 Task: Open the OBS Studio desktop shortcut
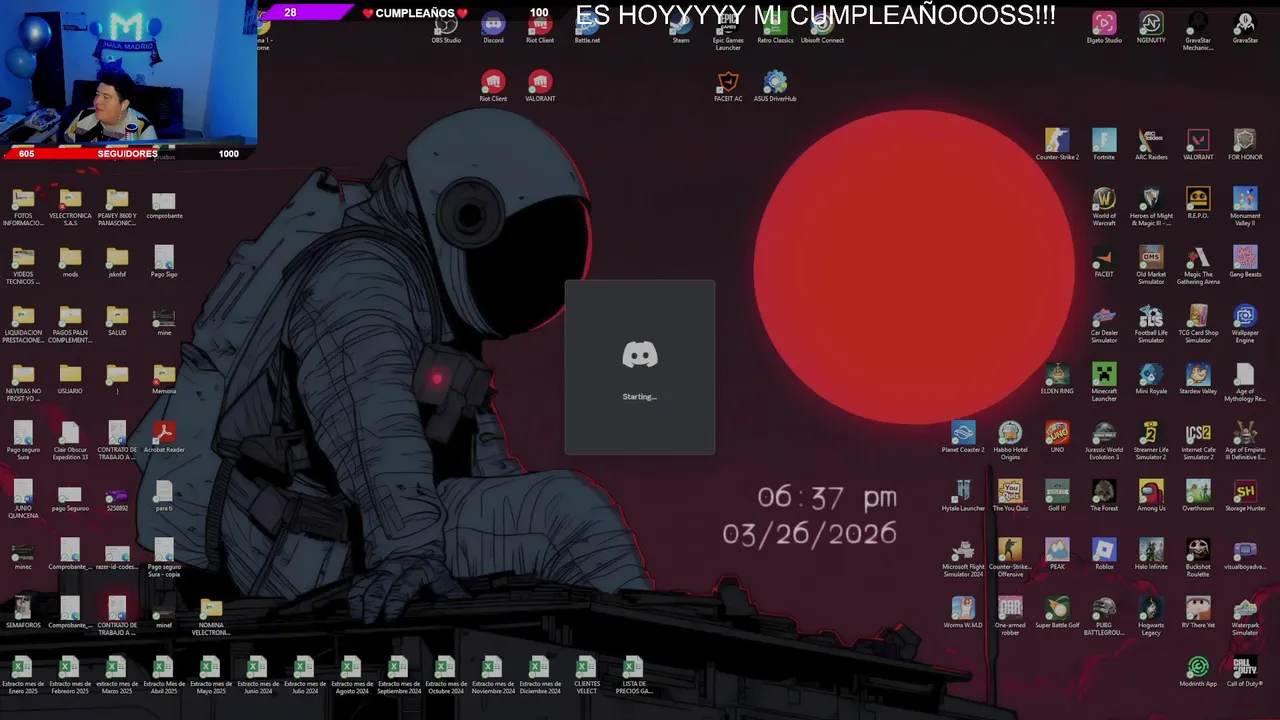pos(446,27)
